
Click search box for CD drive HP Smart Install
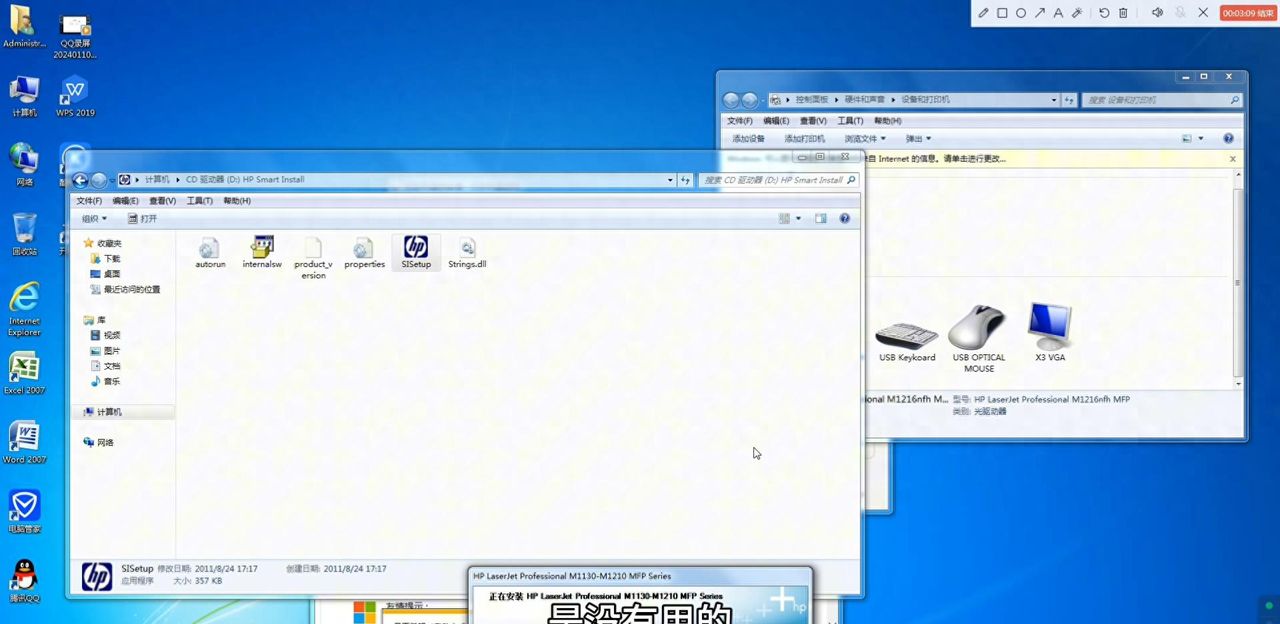pyautogui.click(x=778, y=180)
